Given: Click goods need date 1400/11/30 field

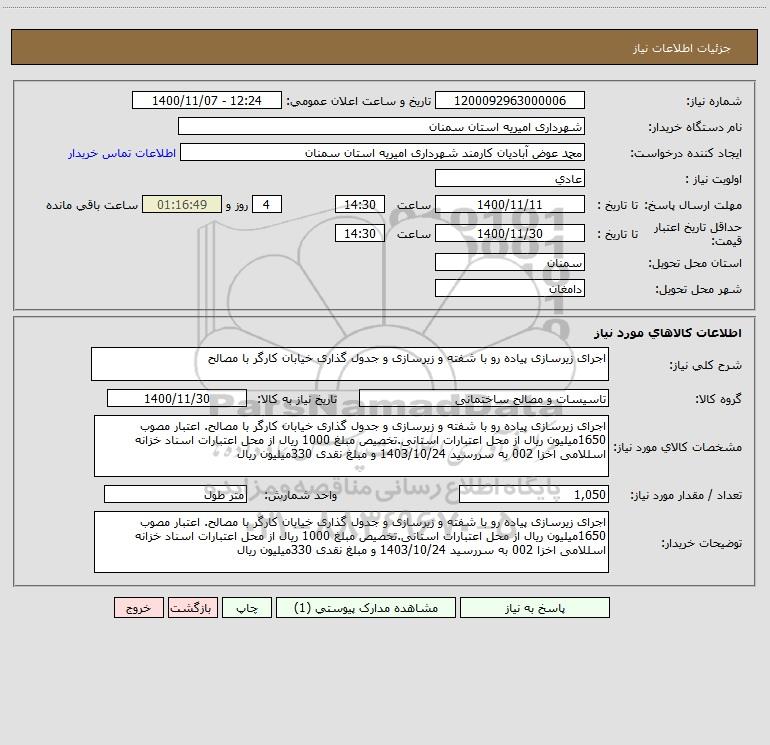Looking at the screenshot, I should coord(177,398).
